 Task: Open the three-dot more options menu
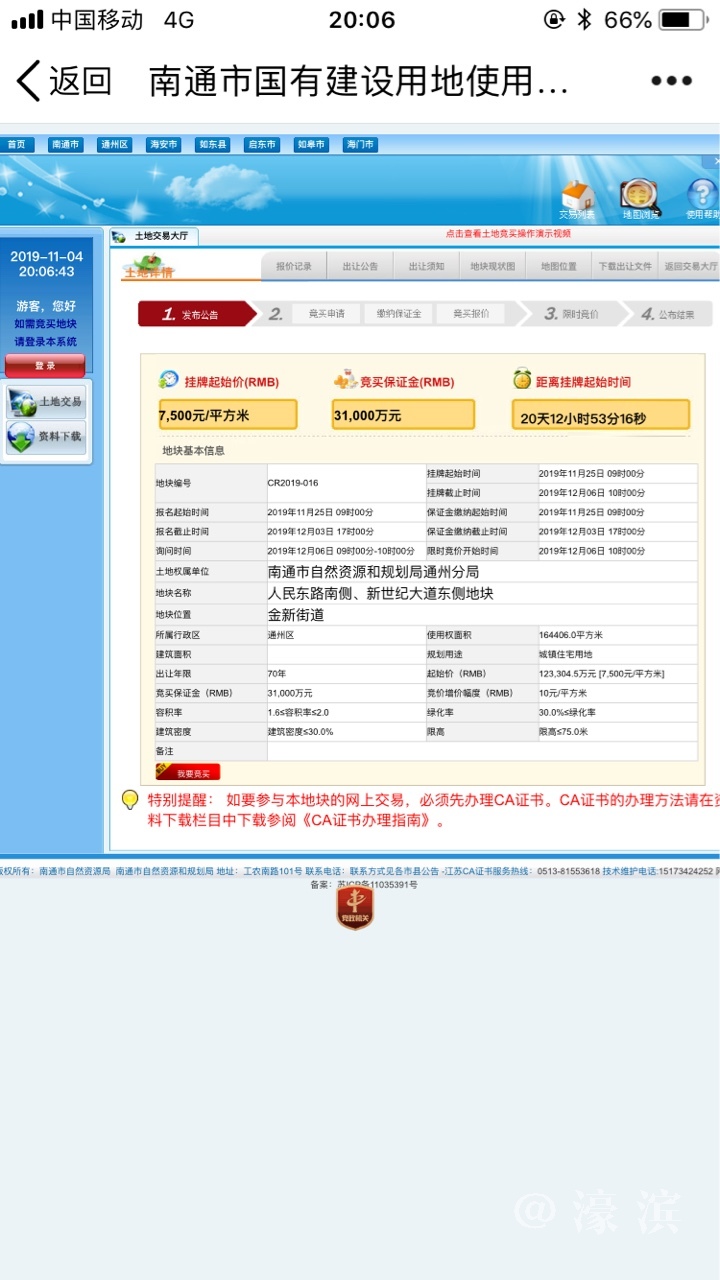pos(671,82)
